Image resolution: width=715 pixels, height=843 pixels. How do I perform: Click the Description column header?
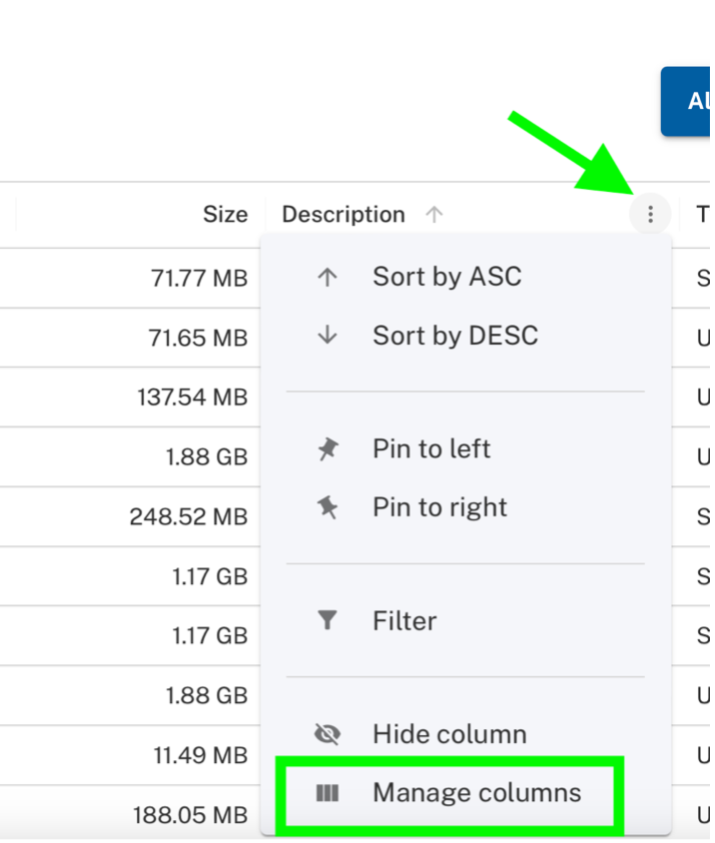pos(343,215)
